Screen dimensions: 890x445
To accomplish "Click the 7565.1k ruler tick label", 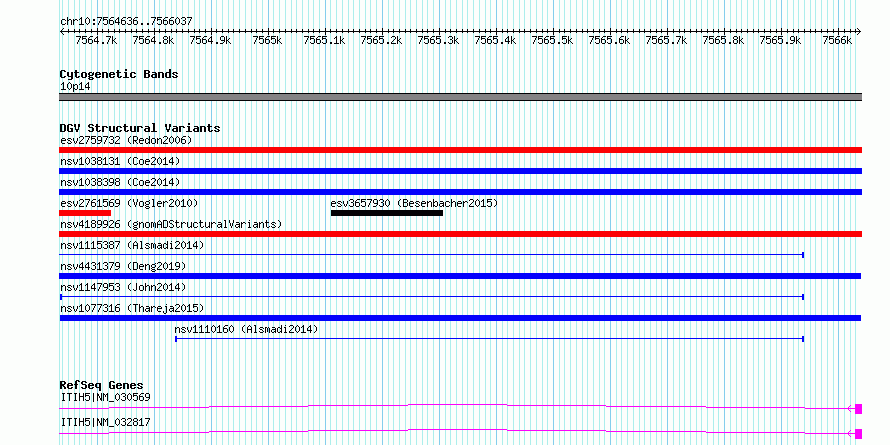I will pos(325,40).
